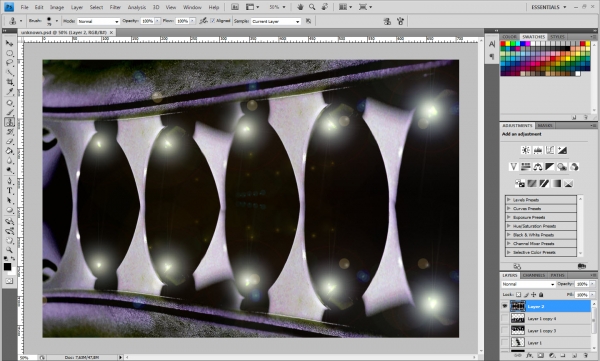Expand Levels Presets
Viewport: 600px width, 361px height.
(x=509, y=200)
